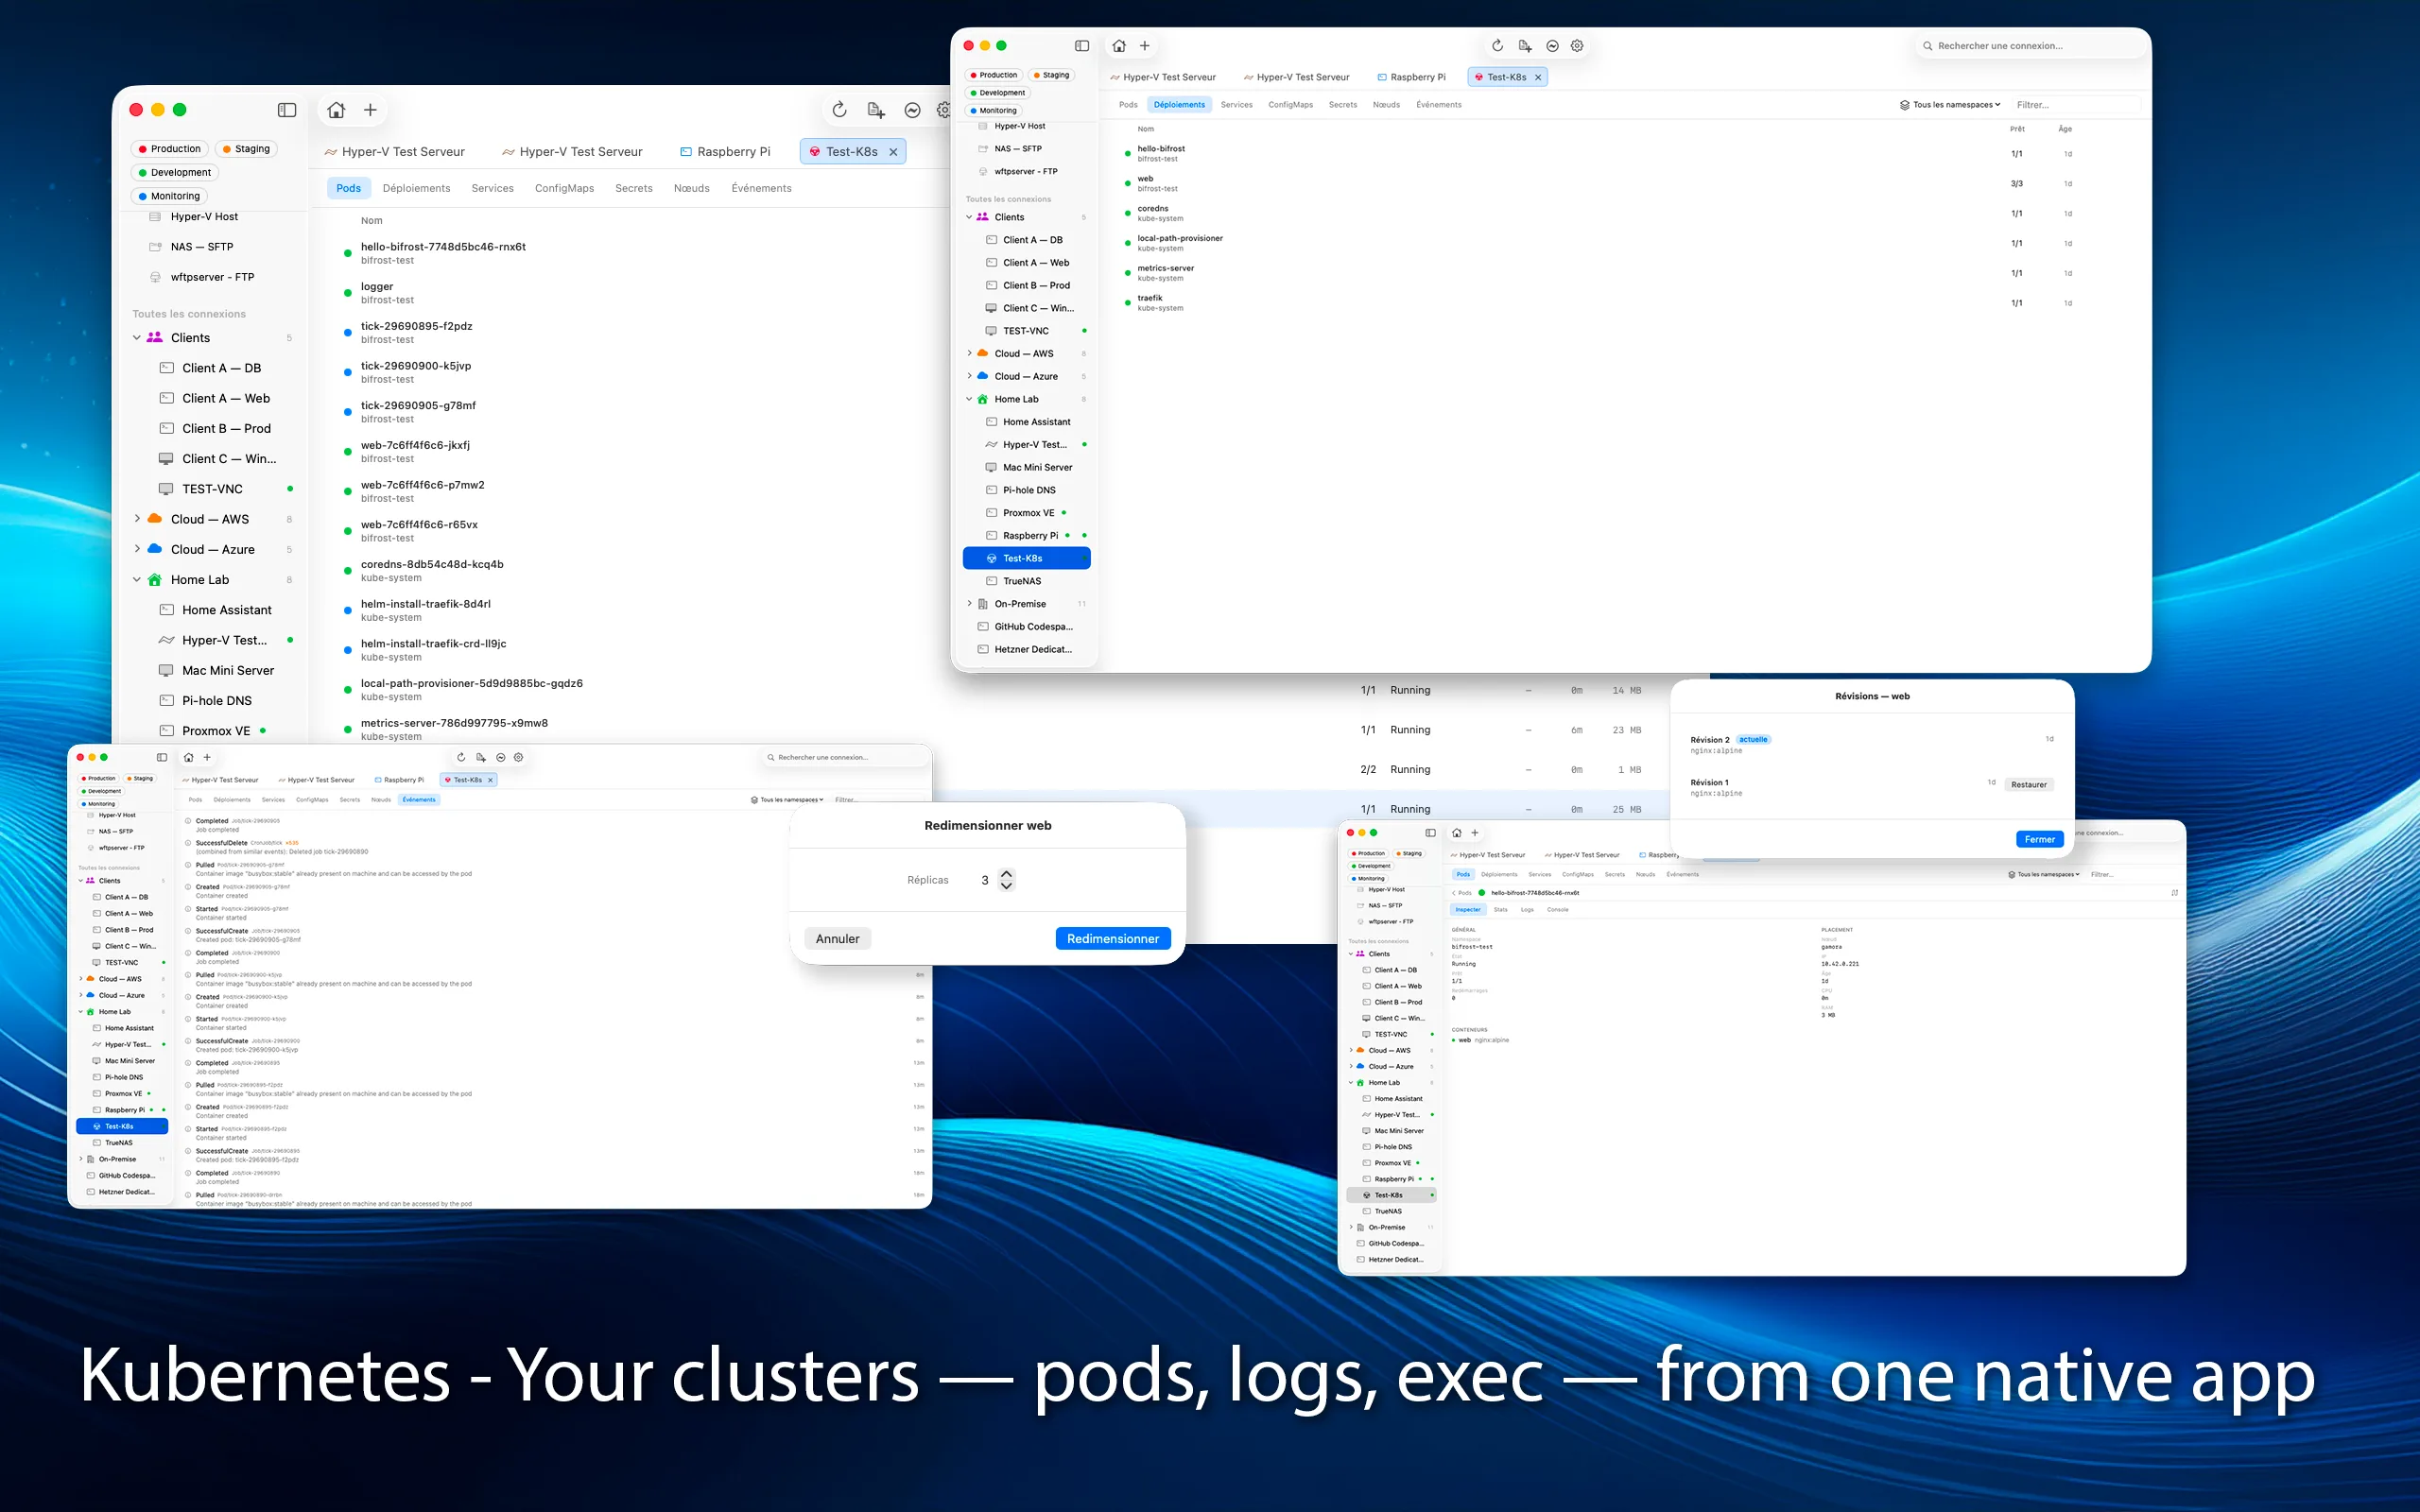Close the Test-K8s tab in Déploiements window
The image size is (2420, 1512).
1538,77
